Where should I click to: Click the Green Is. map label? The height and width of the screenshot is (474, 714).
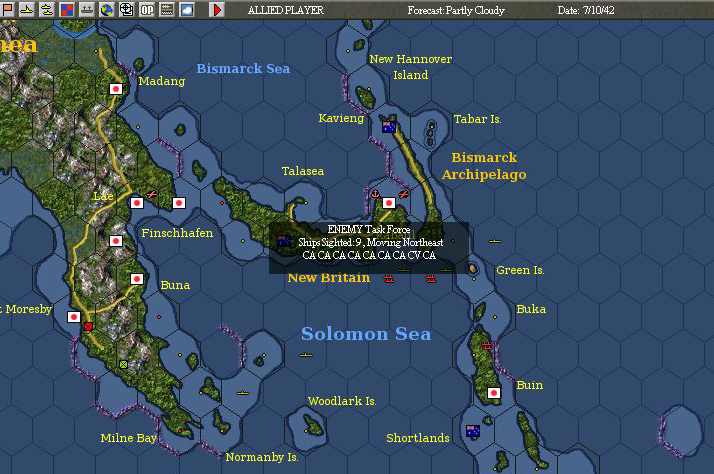(520, 270)
